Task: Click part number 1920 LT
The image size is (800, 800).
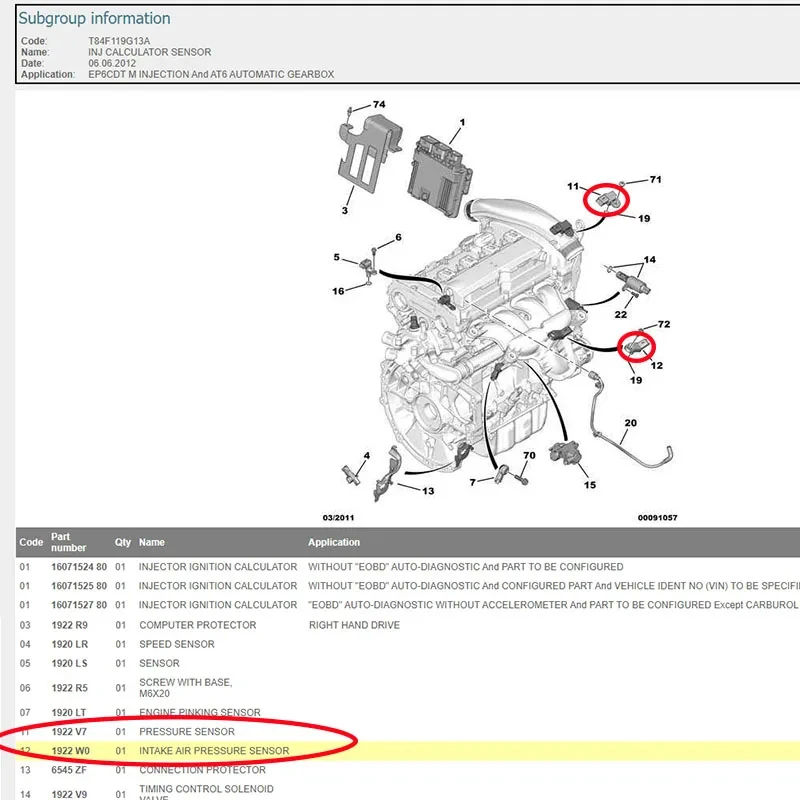Action: coord(68,712)
